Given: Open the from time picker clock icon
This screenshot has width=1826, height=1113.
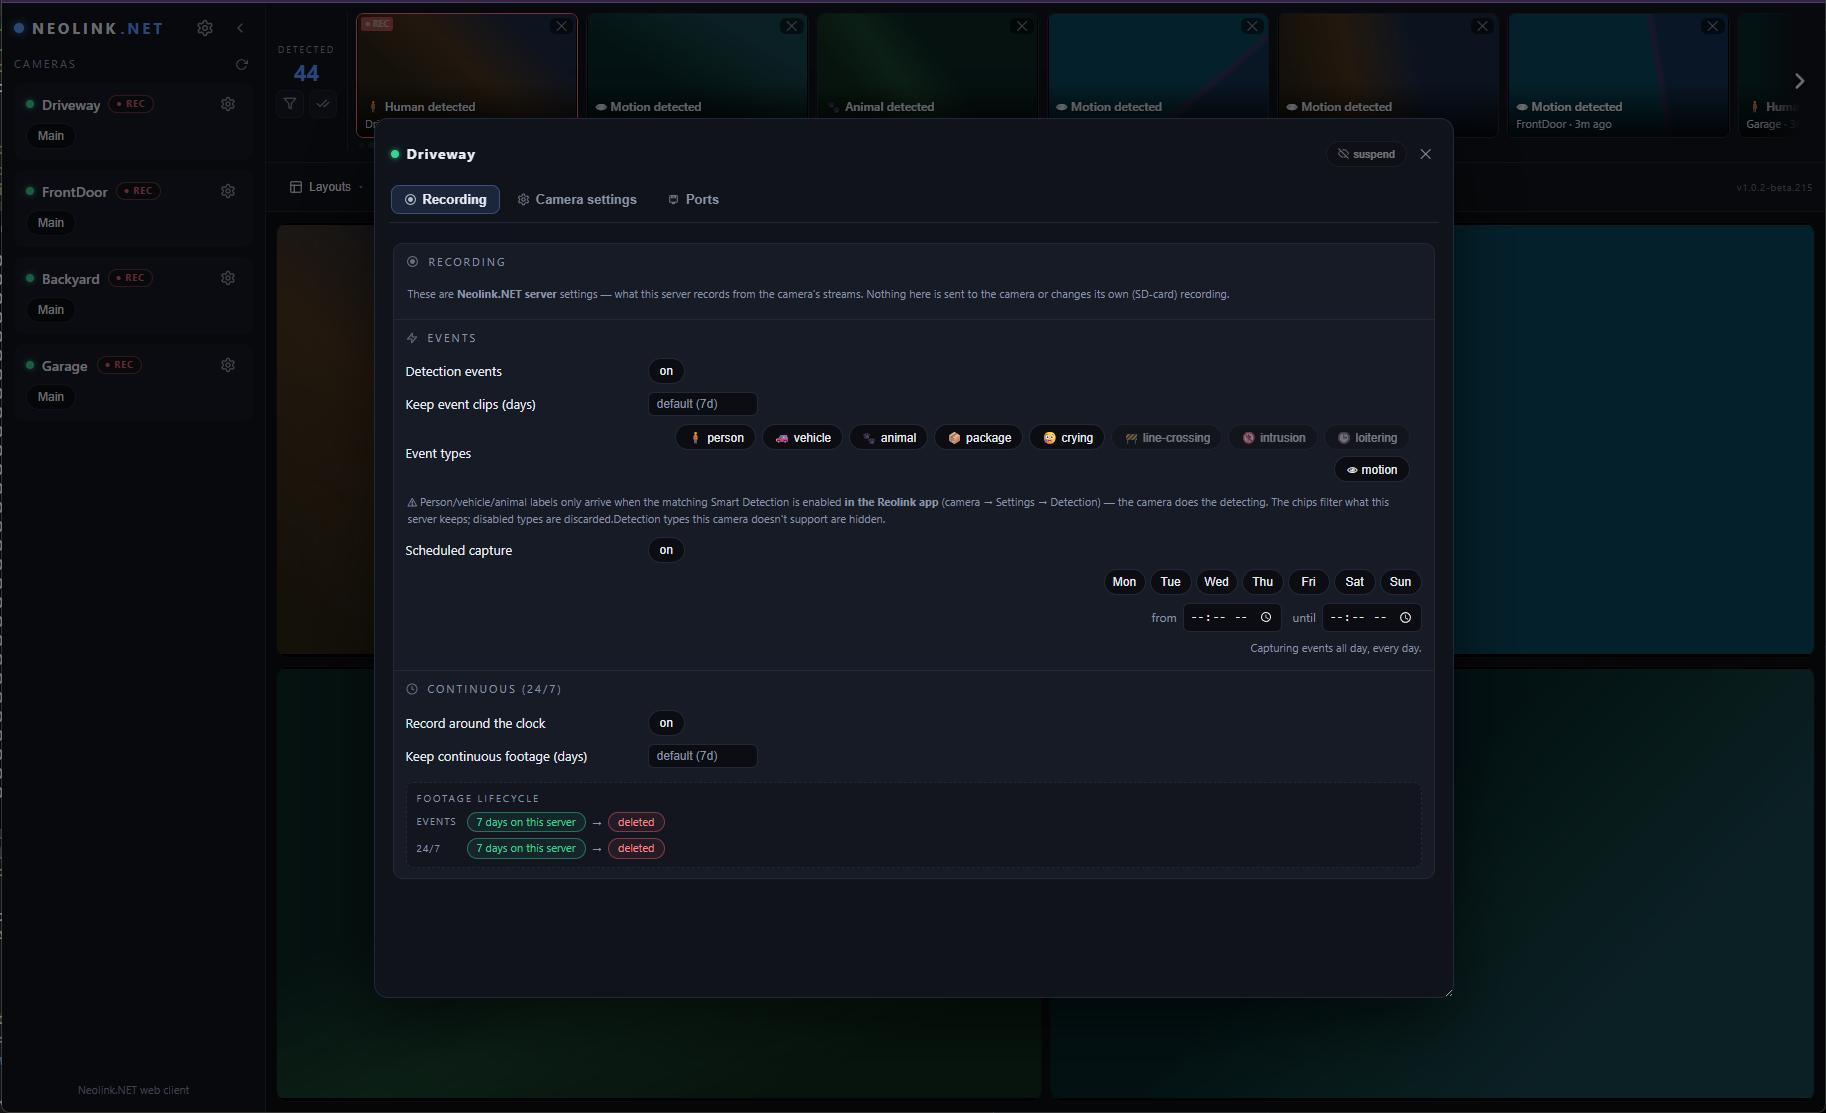Looking at the screenshot, I should pyautogui.click(x=1266, y=618).
